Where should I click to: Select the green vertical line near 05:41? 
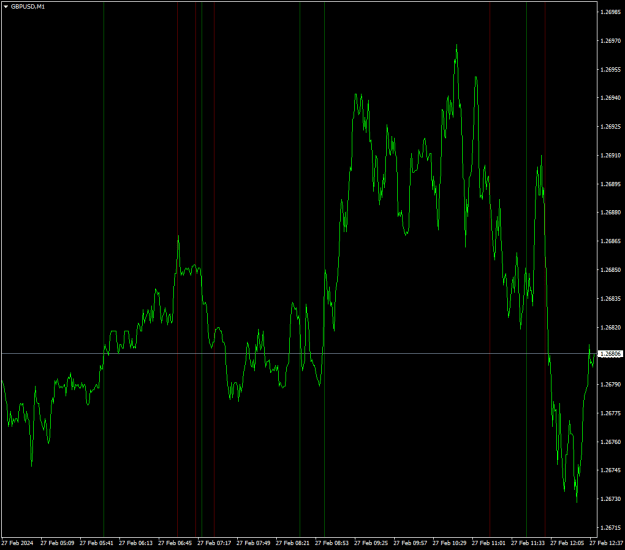104,269
